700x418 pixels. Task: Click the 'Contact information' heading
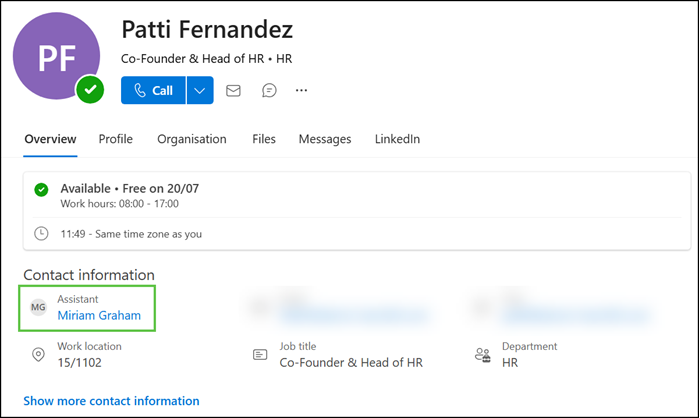pos(89,275)
